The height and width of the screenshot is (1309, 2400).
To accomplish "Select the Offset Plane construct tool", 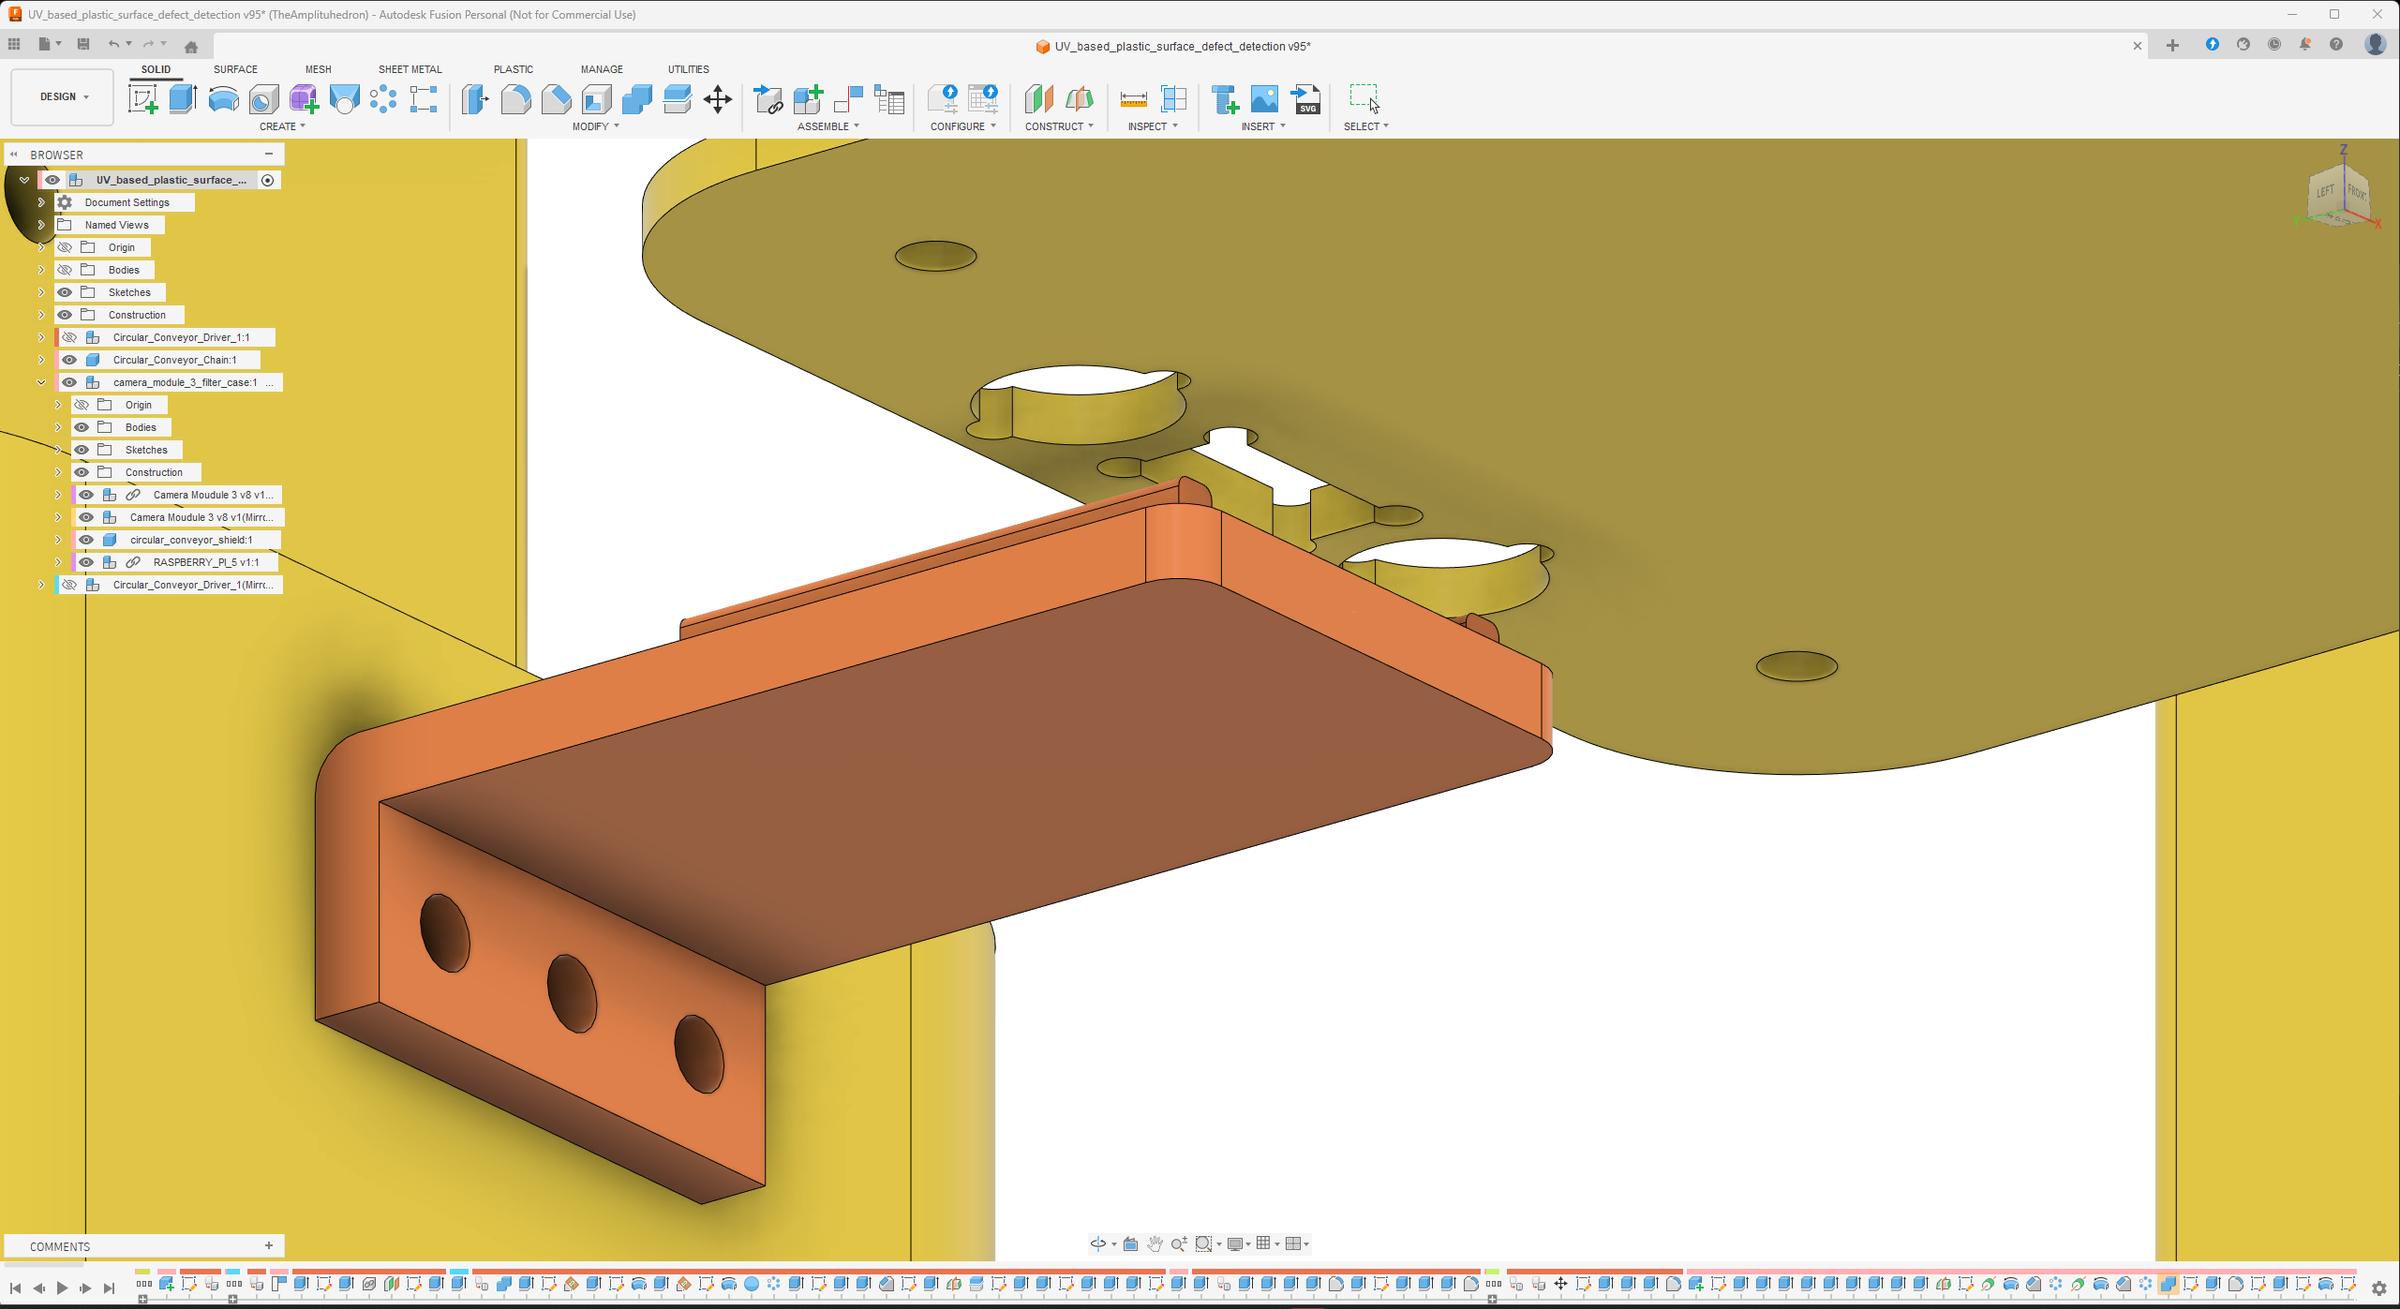I will (x=1039, y=99).
